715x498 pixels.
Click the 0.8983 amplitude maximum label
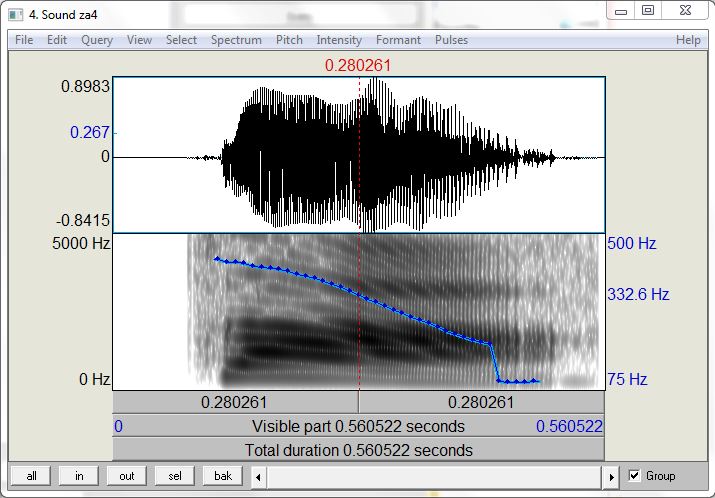[85, 86]
